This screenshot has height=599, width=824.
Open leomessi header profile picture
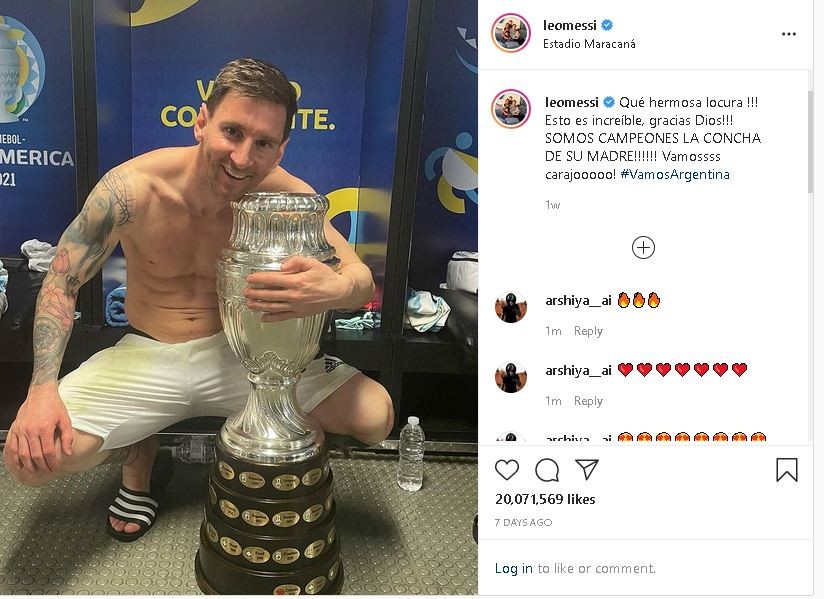tap(511, 33)
